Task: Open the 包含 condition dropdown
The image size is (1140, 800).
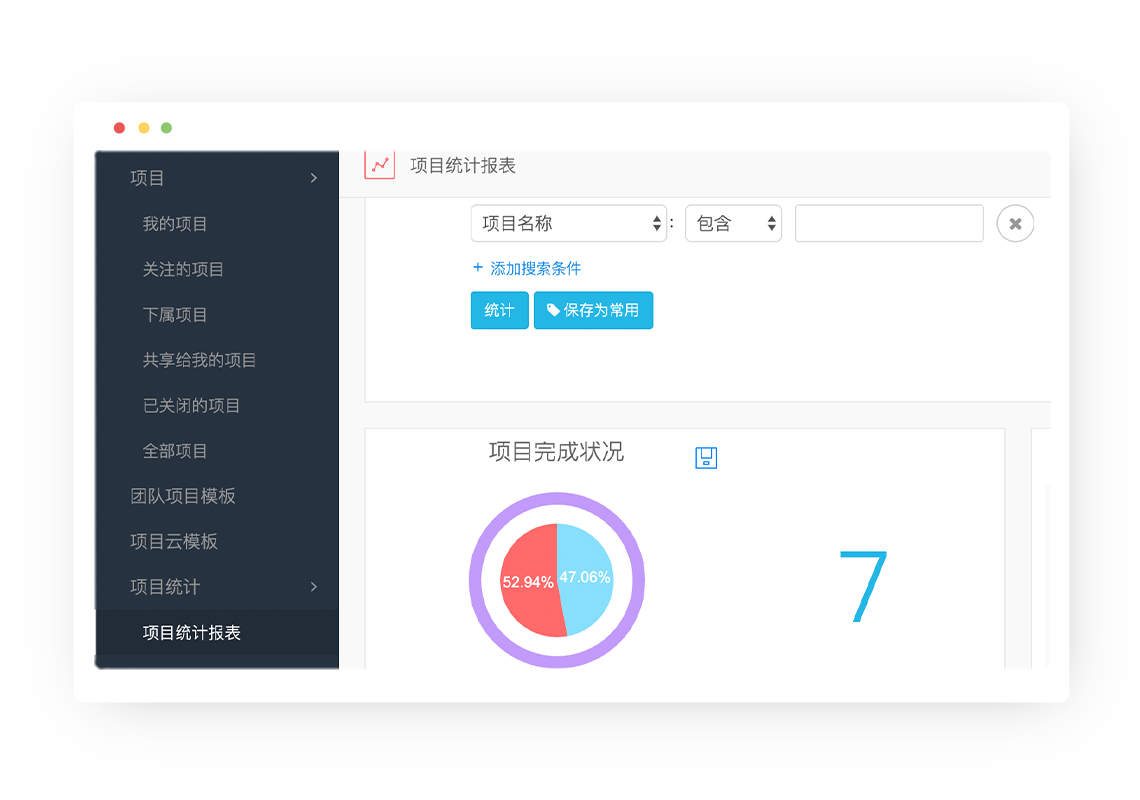Action: (734, 223)
